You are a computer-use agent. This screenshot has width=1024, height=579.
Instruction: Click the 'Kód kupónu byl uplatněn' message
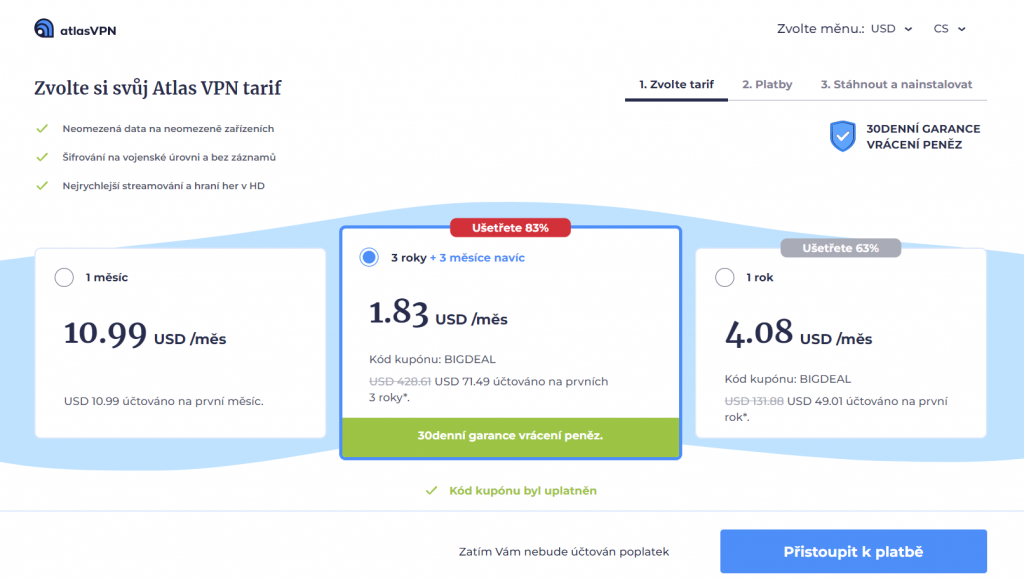pos(523,491)
